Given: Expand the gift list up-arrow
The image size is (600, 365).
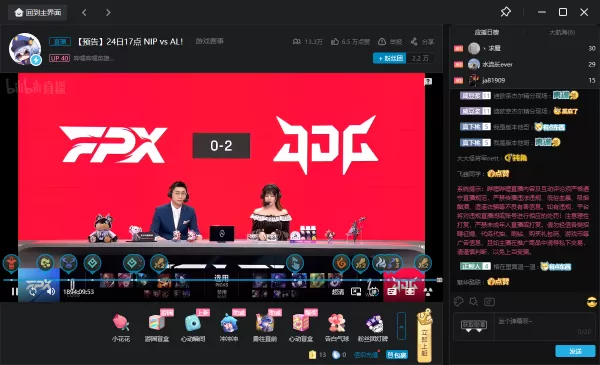Looking at the screenshot, I should point(401,326).
